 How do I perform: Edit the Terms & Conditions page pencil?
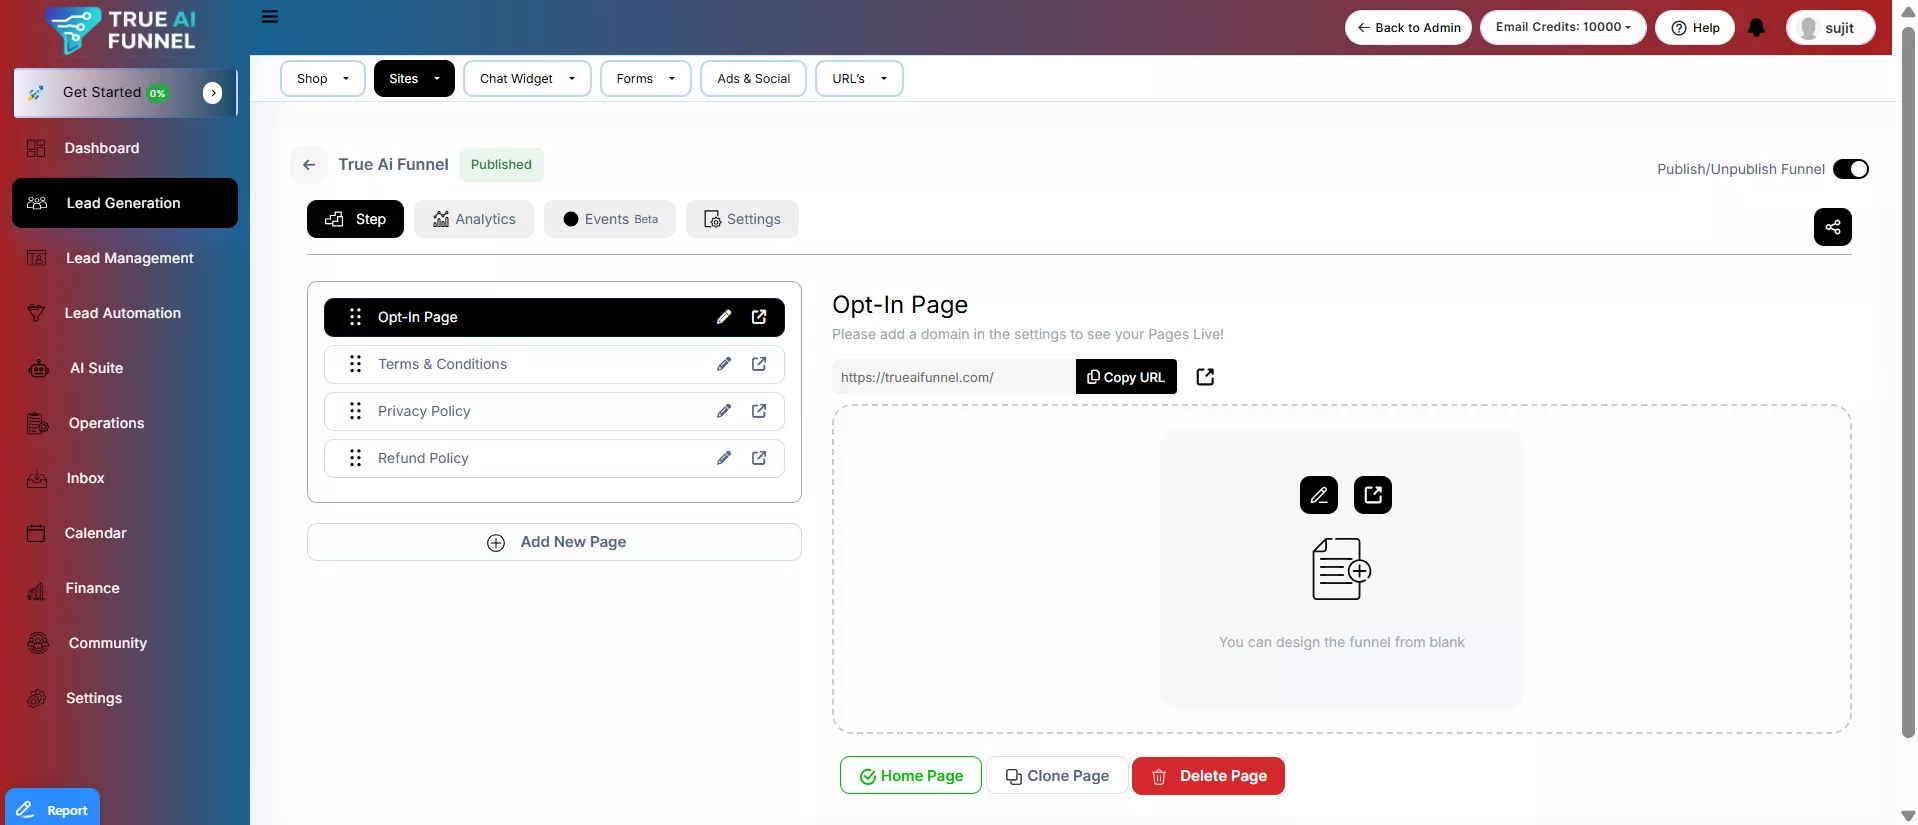724,364
